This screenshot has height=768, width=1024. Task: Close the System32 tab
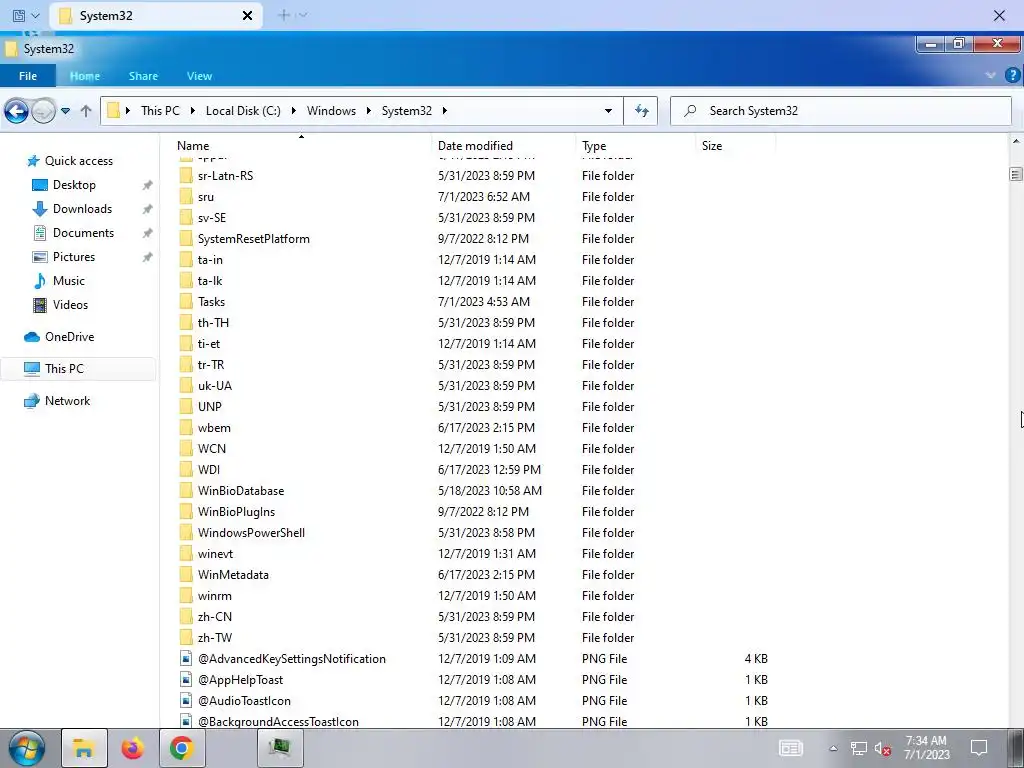pyautogui.click(x=248, y=16)
